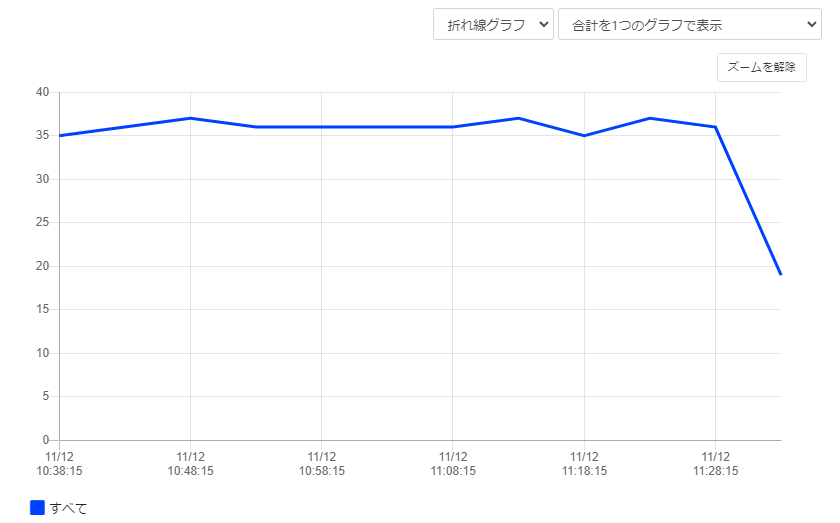This screenshot has height=523, width=840.
Task: Click the ズームを解除 button
Action: pyautogui.click(x=761, y=67)
